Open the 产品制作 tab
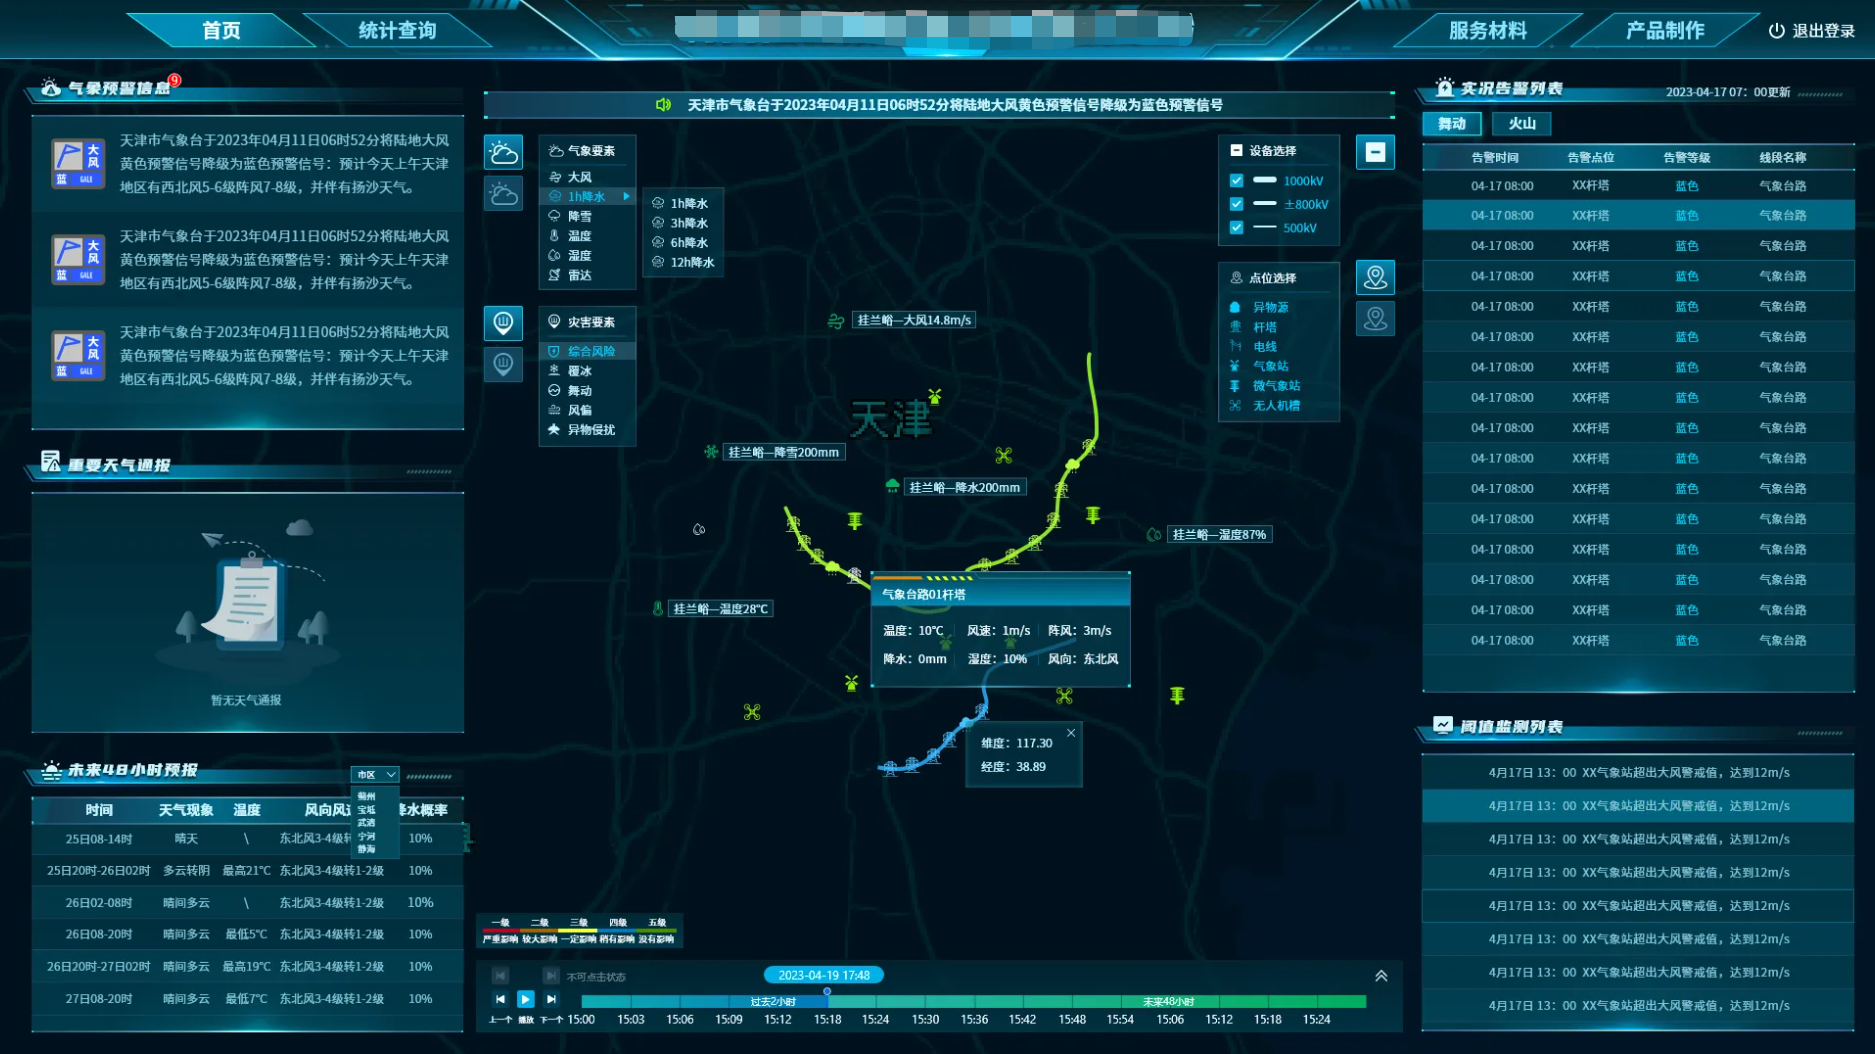Image resolution: width=1875 pixels, height=1054 pixels. click(x=1664, y=31)
